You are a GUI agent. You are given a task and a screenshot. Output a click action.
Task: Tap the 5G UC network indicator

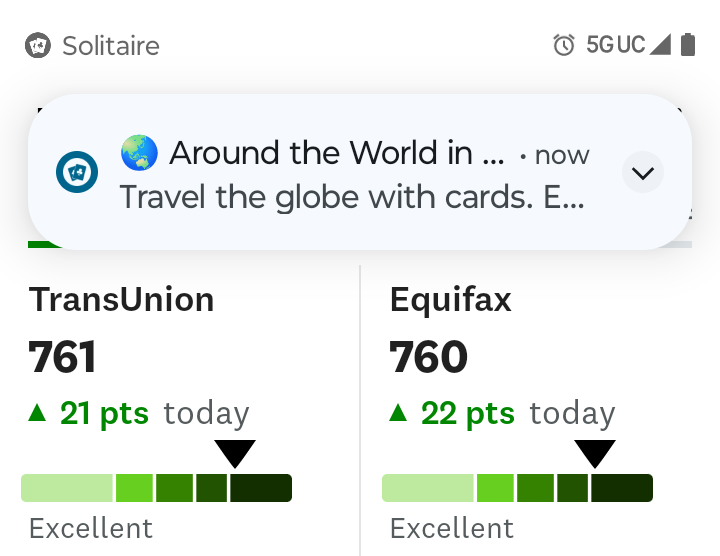click(615, 45)
